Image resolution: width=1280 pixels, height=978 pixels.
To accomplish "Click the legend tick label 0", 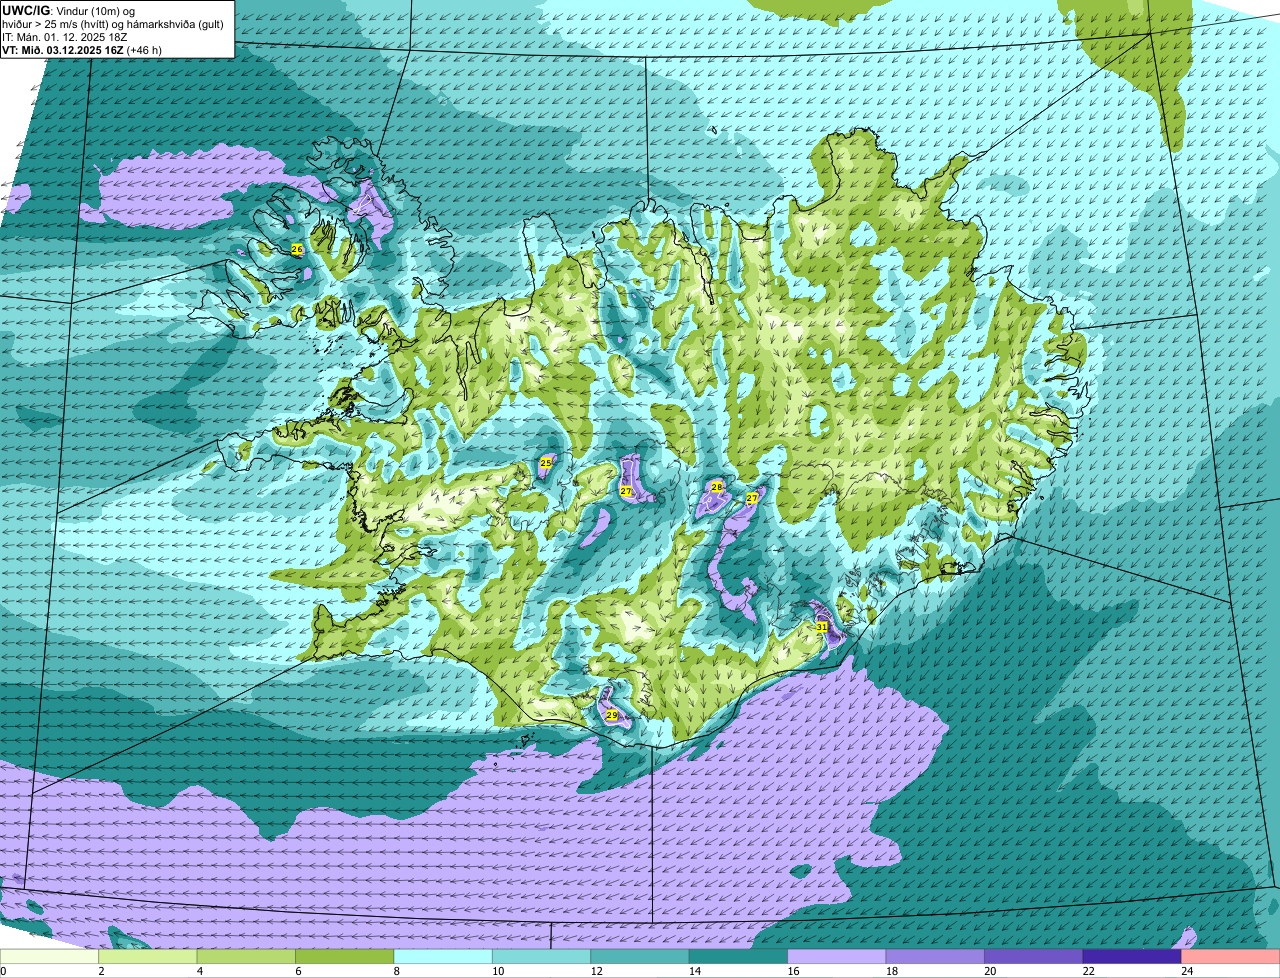I will pos(3,971).
